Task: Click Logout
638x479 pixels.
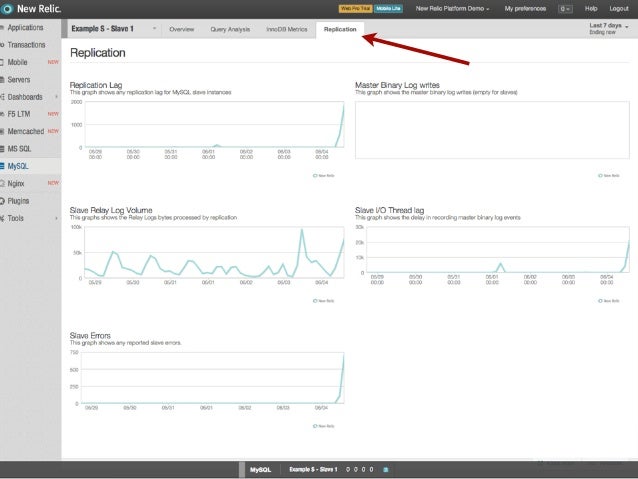Action: pyautogui.click(x=618, y=9)
